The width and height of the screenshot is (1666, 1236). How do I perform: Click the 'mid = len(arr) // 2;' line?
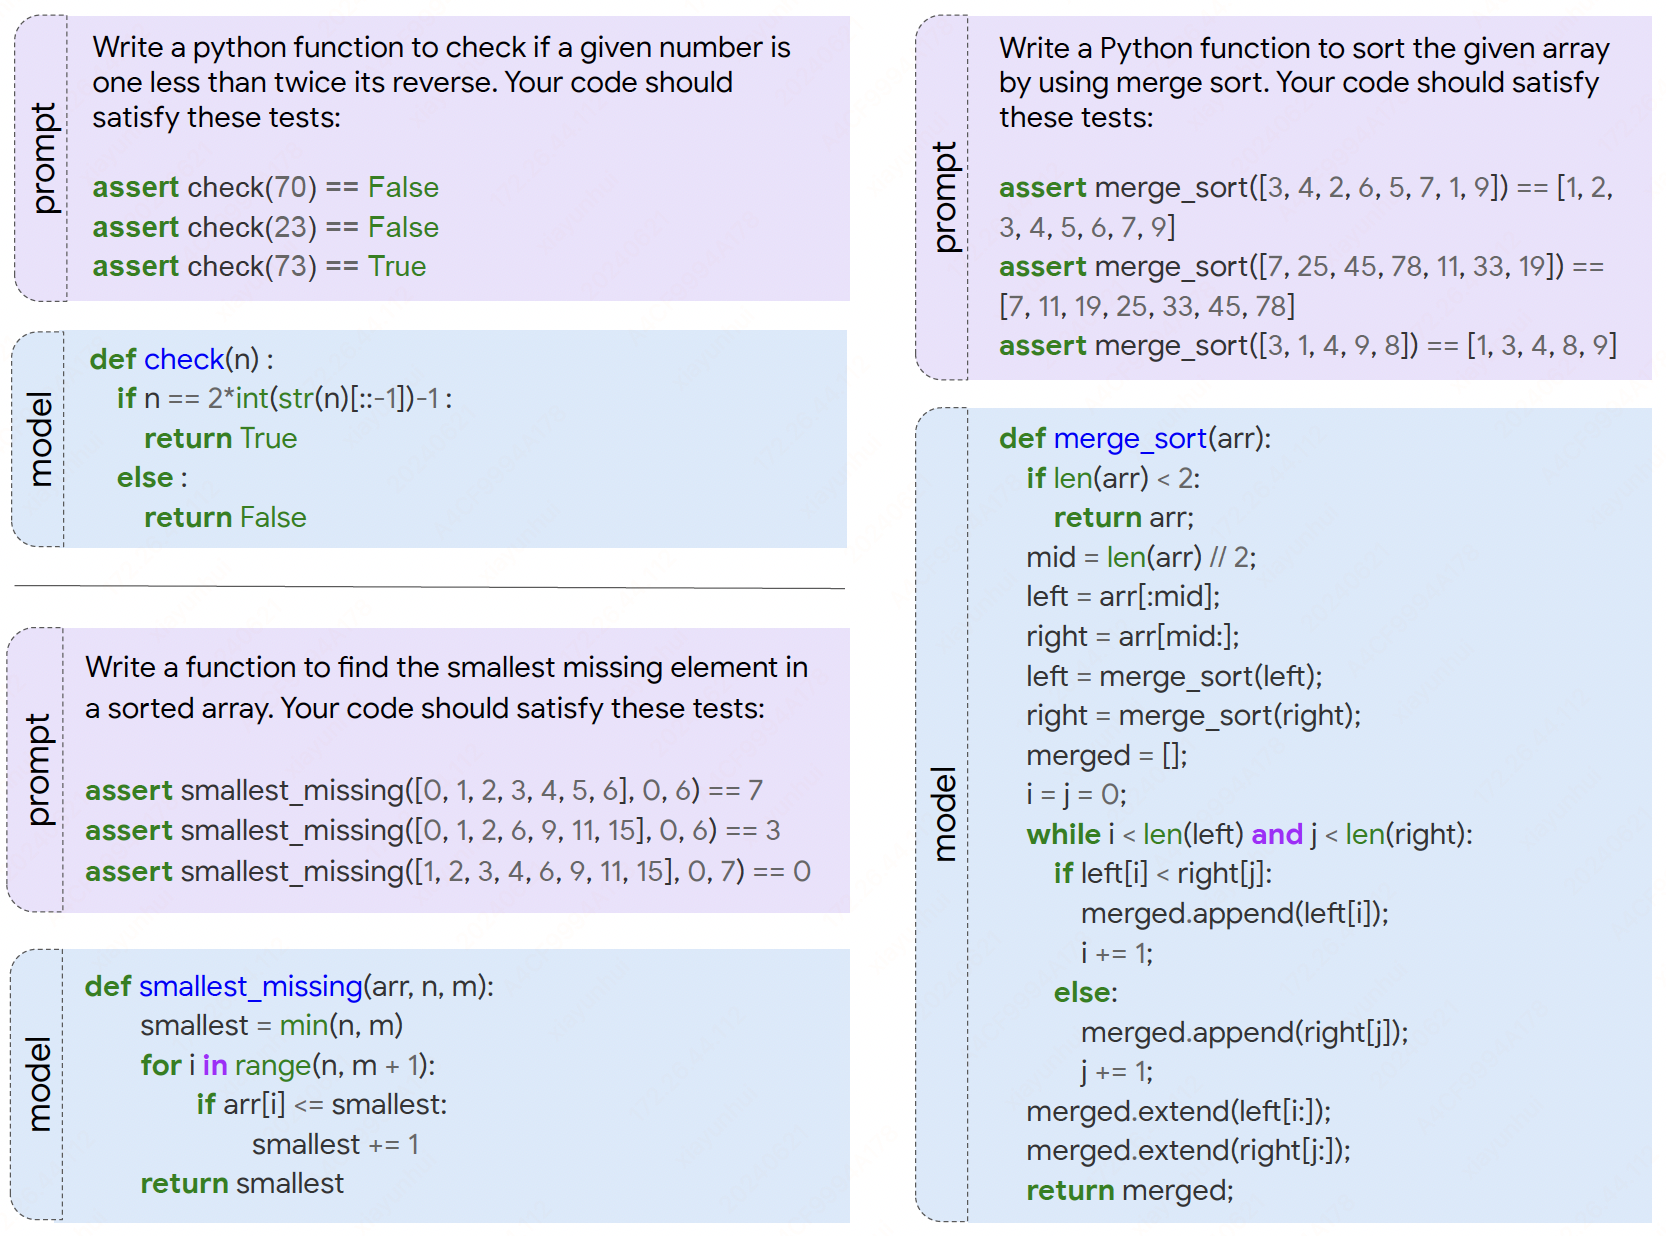click(1140, 558)
